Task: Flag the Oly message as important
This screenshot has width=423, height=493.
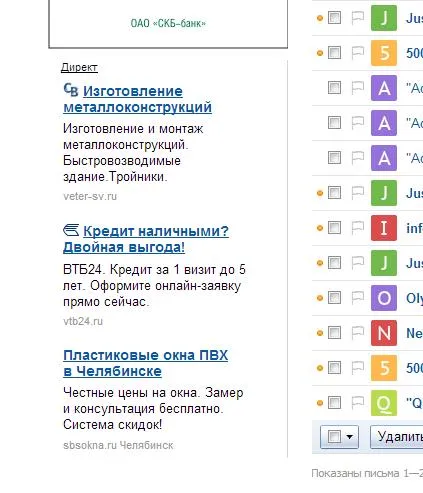Action: (x=357, y=298)
